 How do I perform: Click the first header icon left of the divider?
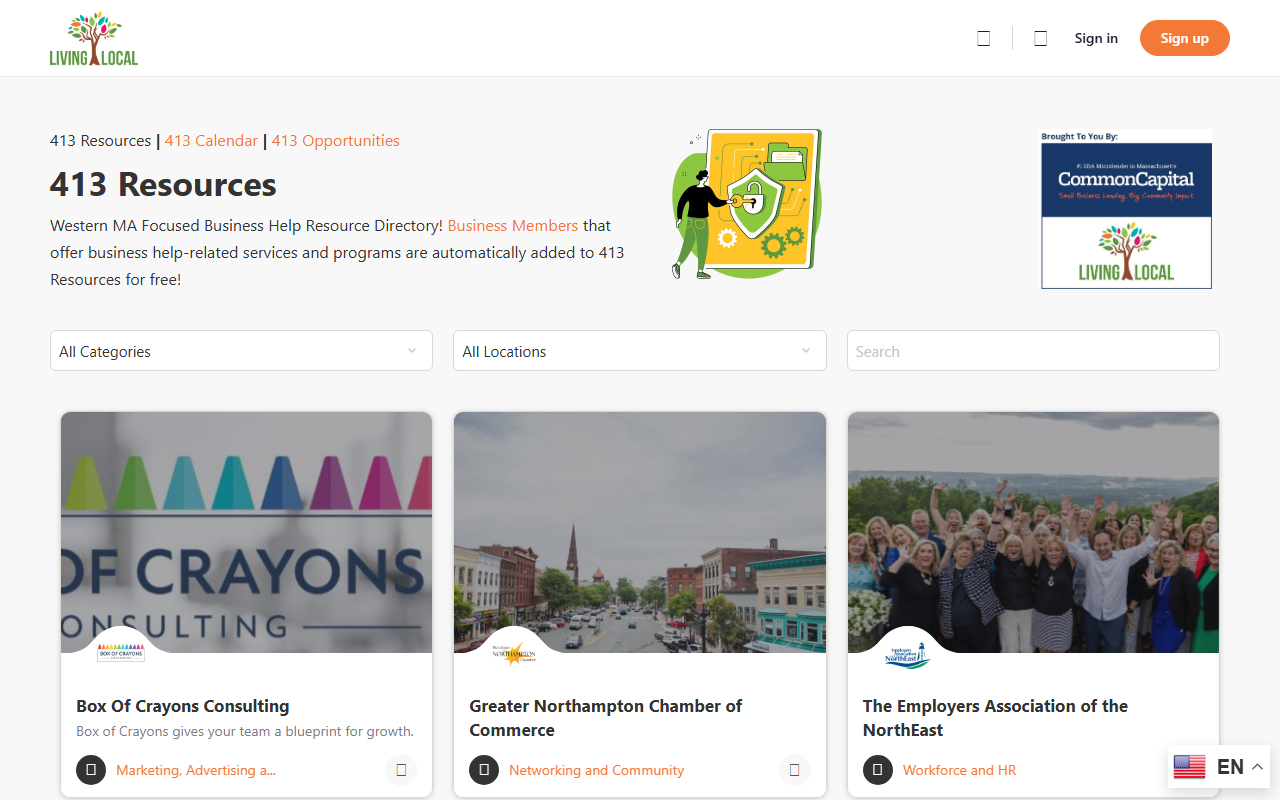tap(984, 39)
